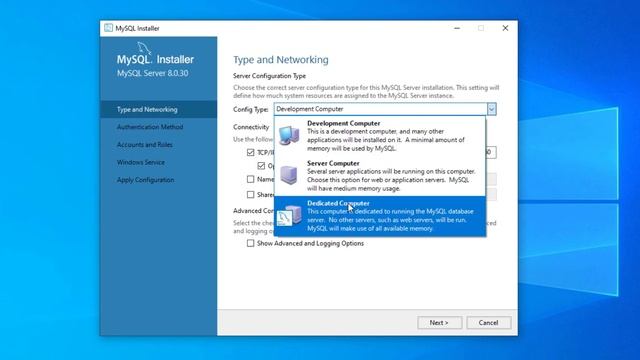
Task: Click the MySQL dolphin logo in sidebar
Action: [x=144, y=48]
